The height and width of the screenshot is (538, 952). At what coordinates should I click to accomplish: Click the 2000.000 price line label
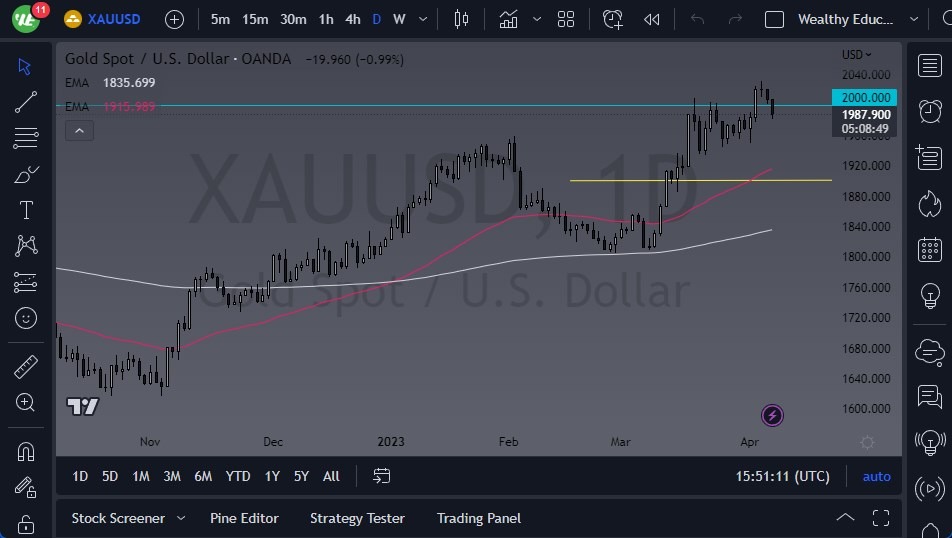(865, 97)
